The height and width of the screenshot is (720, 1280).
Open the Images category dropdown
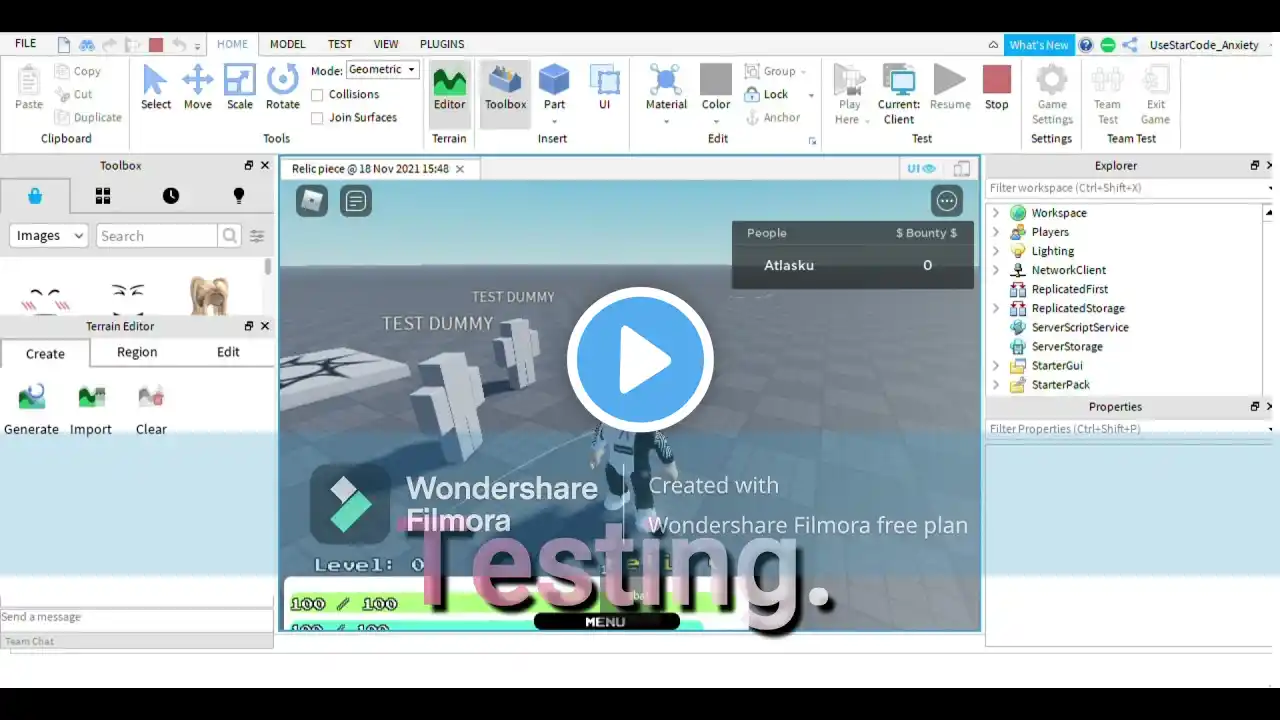50,236
